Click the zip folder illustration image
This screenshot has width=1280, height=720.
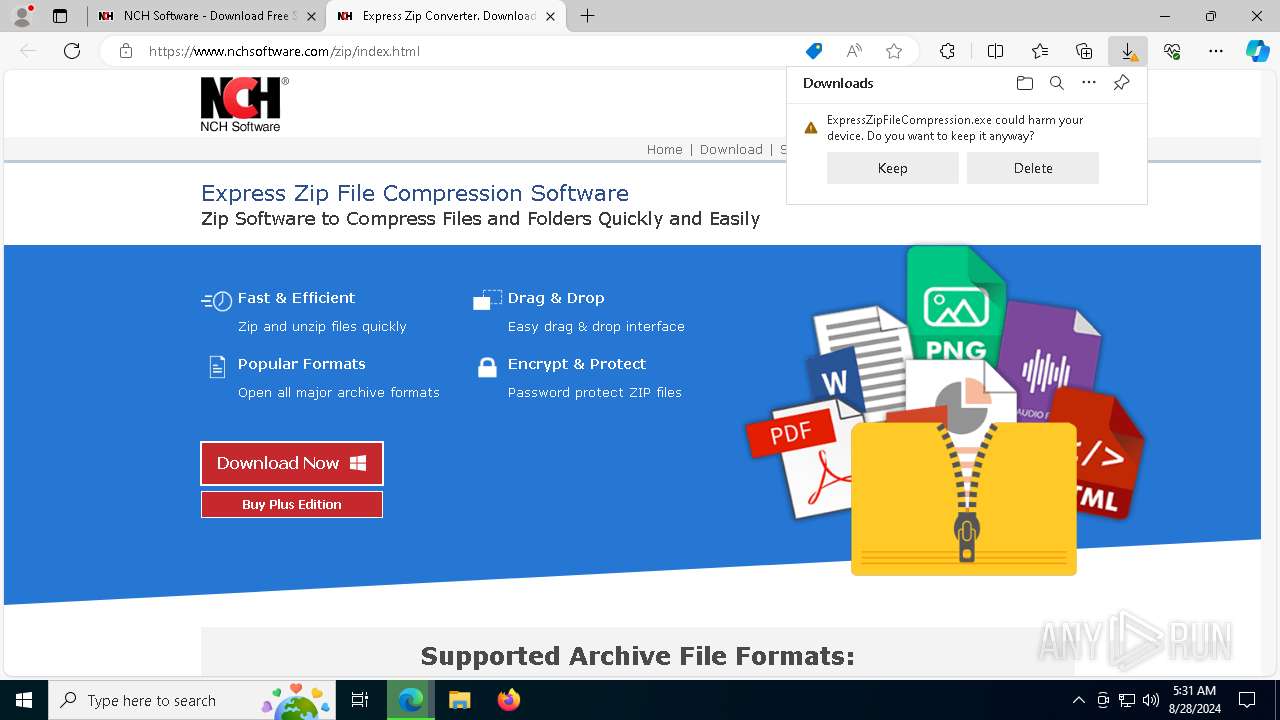[946, 410]
